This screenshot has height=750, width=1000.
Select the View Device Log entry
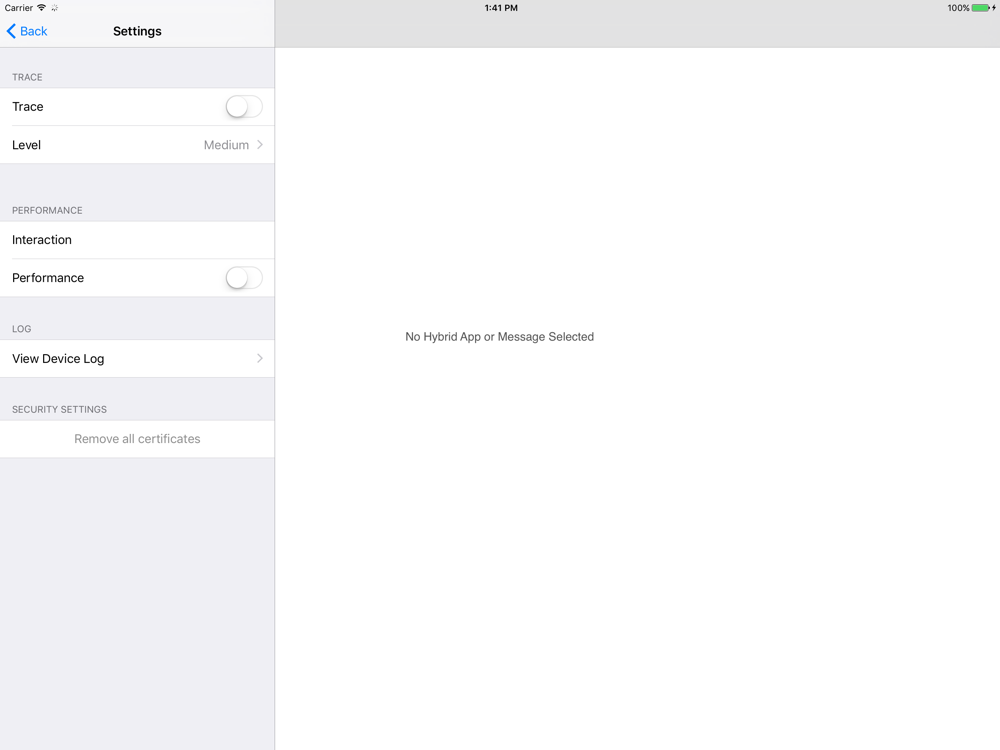pyautogui.click(x=137, y=358)
